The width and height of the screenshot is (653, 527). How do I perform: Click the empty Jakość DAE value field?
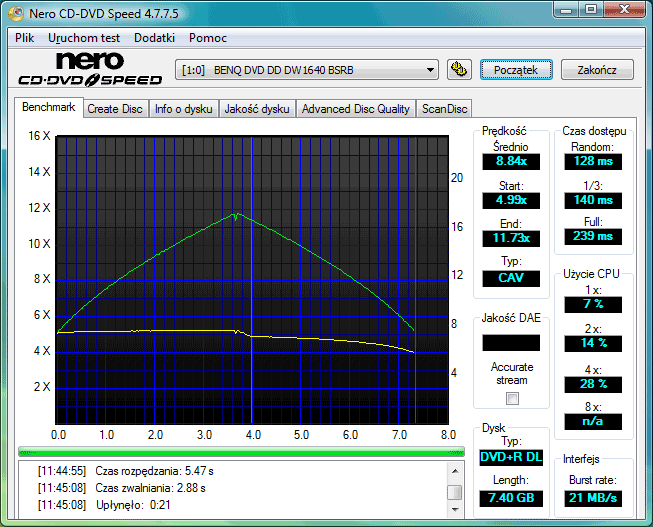(511, 342)
